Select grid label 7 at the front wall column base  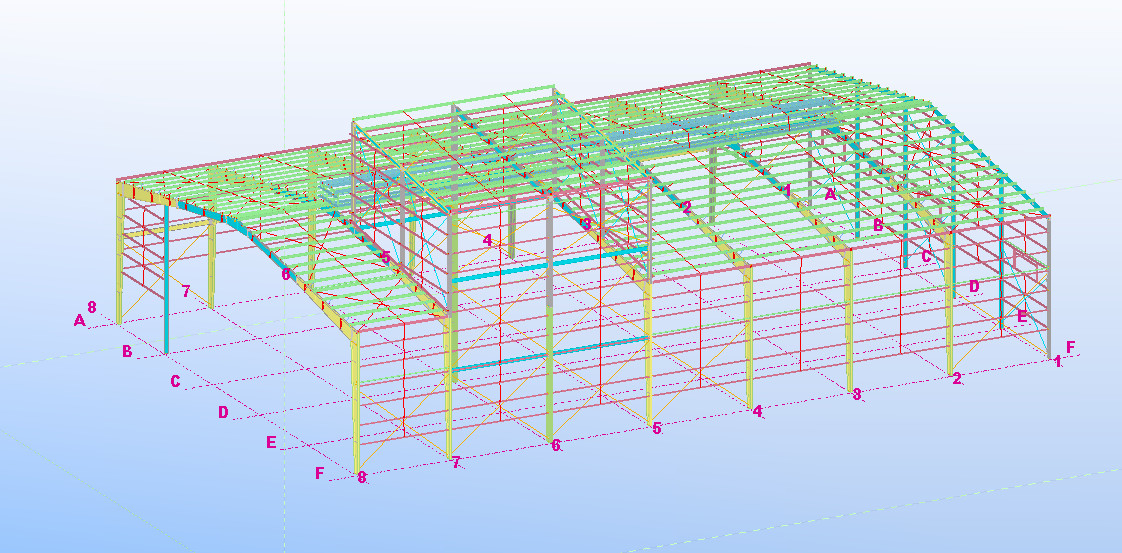(456, 463)
